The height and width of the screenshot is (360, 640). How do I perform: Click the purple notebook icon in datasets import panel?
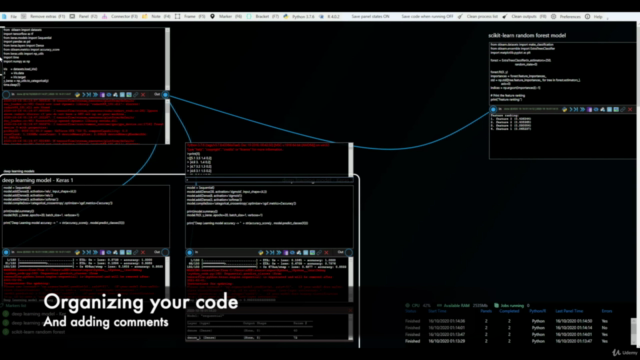tap(102, 95)
